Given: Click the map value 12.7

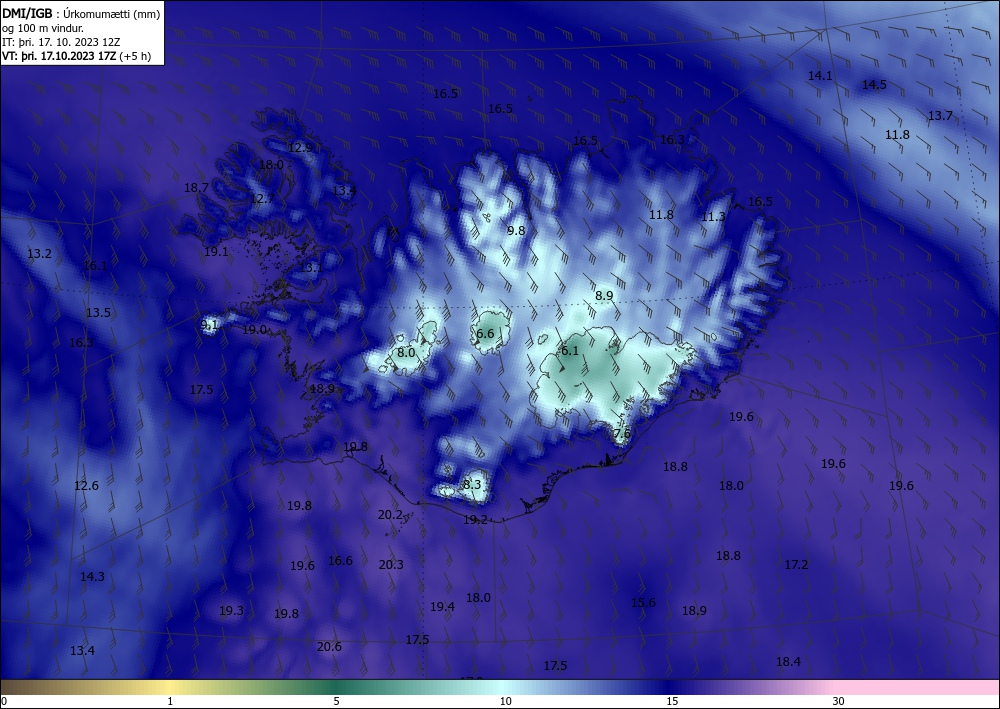Looking at the screenshot, I should (262, 198).
